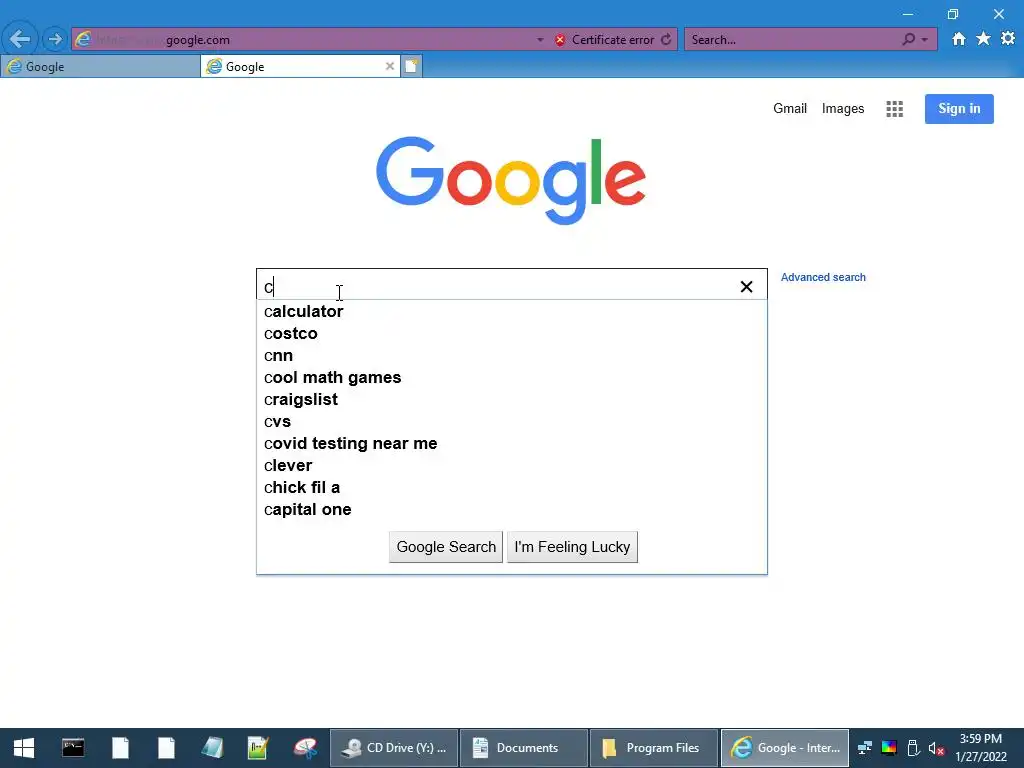
Task: Click the Google logo
Action: click(511, 180)
